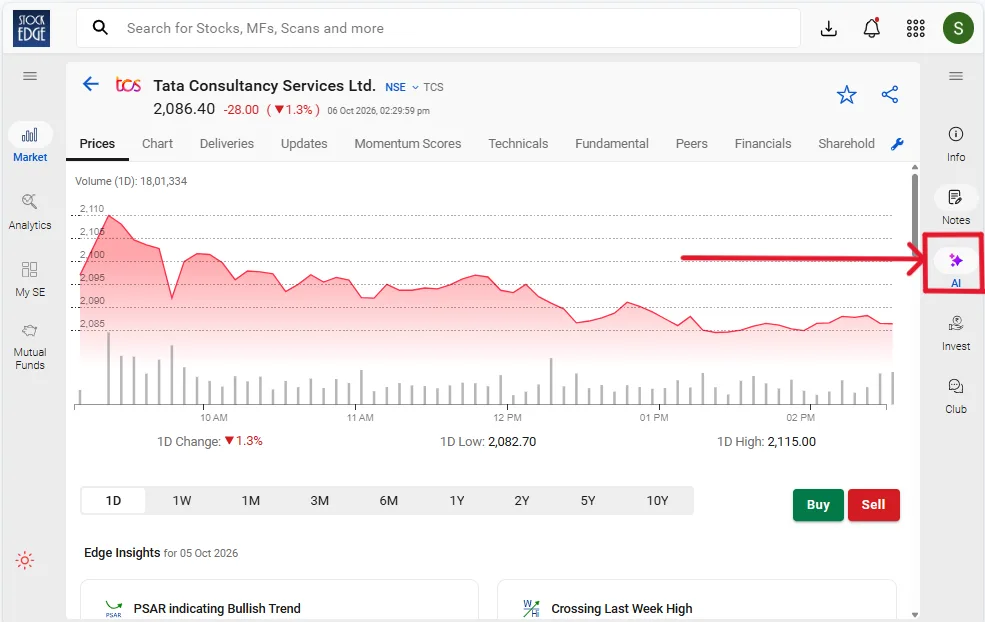Click the search magnifier icon
This screenshot has height=622, width=985.
click(x=100, y=28)
